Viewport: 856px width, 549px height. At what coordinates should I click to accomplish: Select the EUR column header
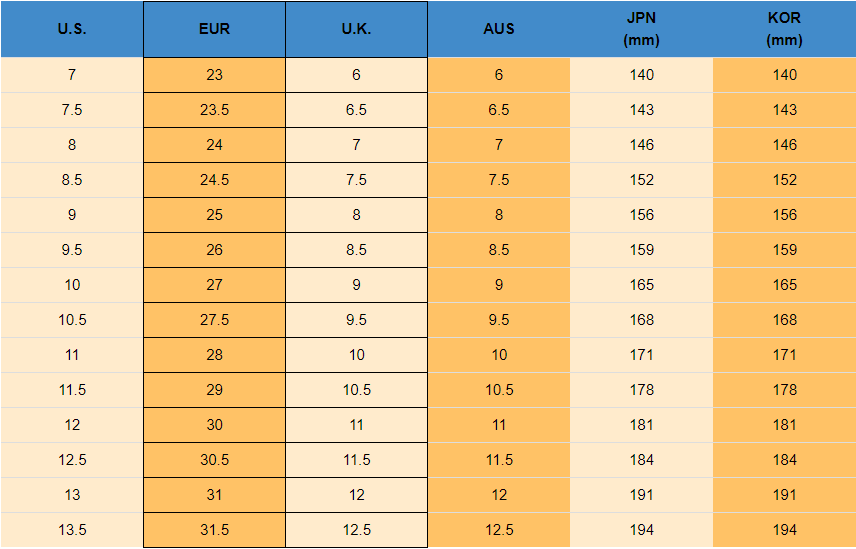[214, 29]
